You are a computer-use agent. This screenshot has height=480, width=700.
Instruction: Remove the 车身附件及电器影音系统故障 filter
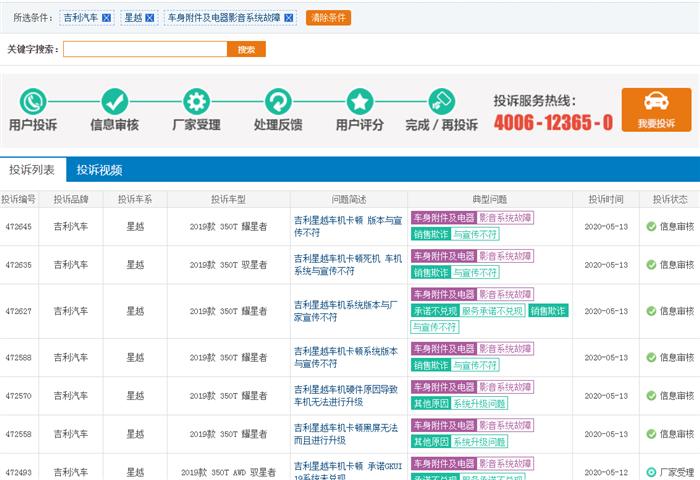[x=289, y=18]
